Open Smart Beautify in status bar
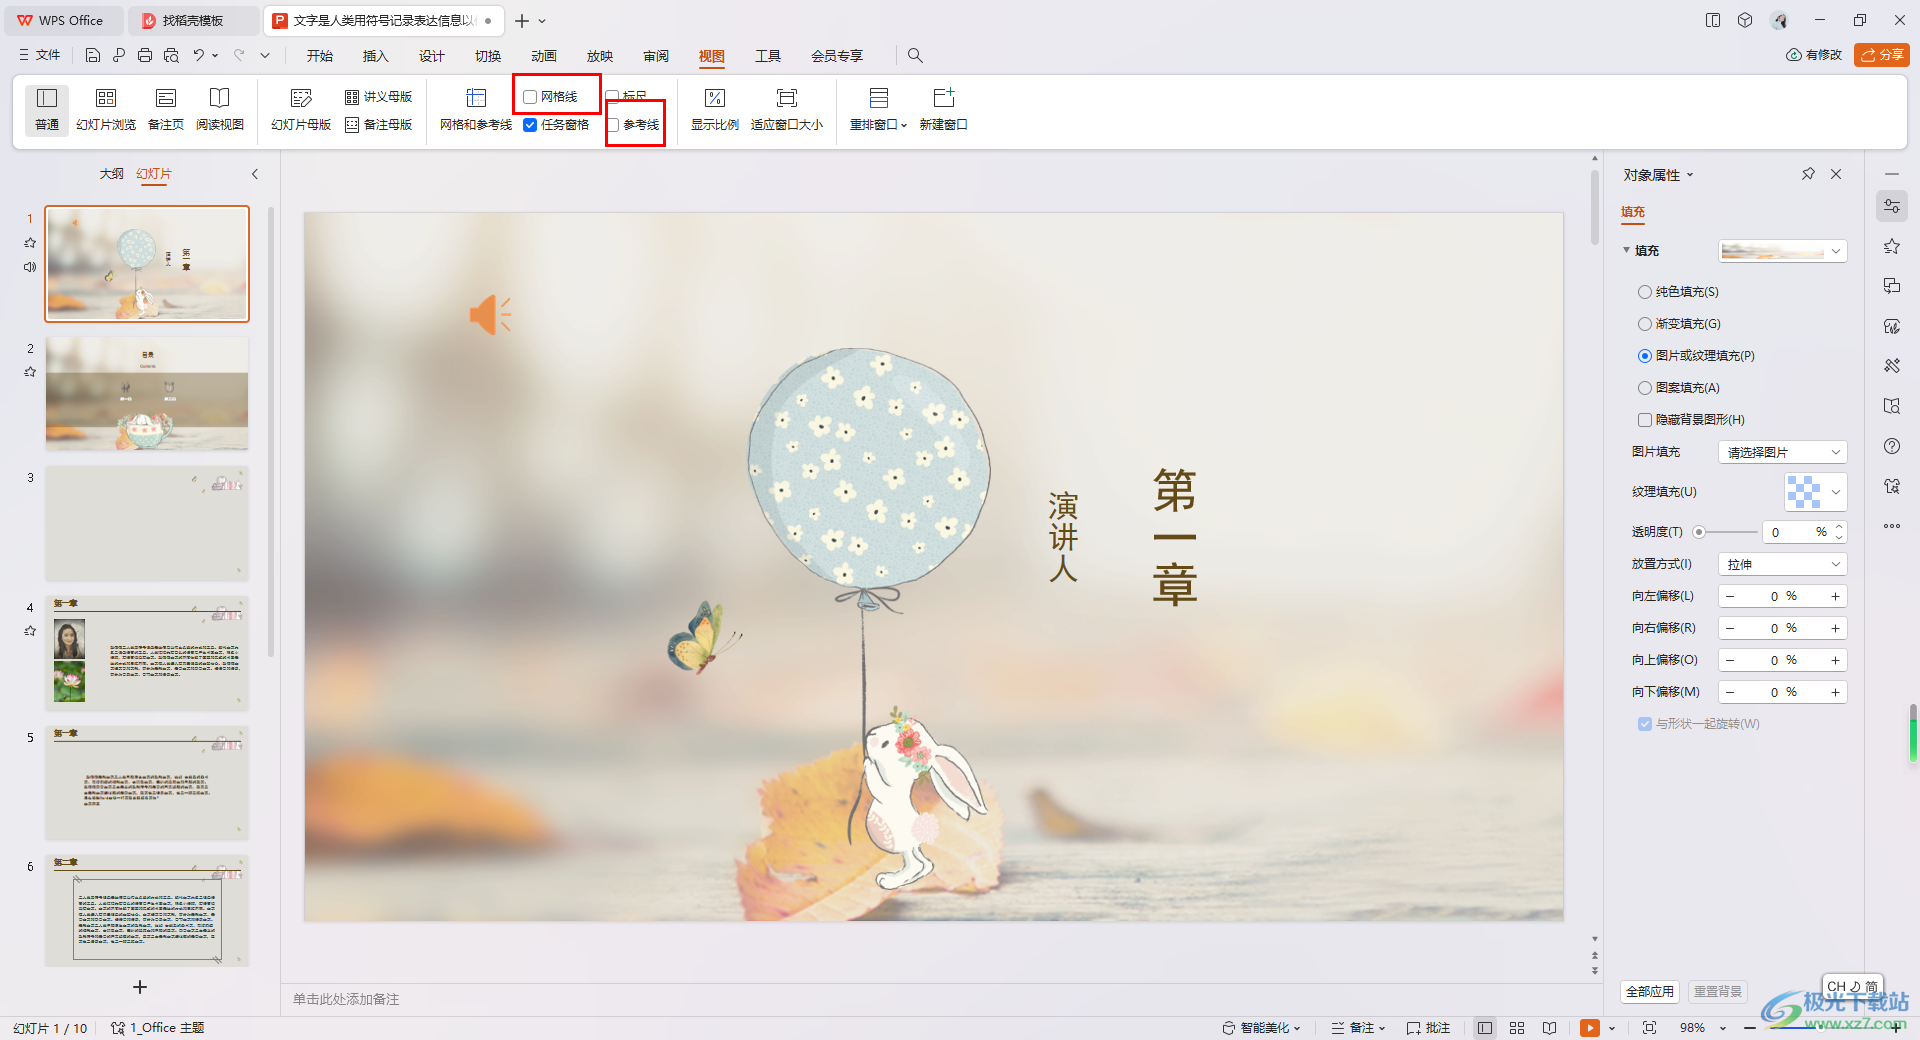1920x1040 pixels. (1262, 1027)
